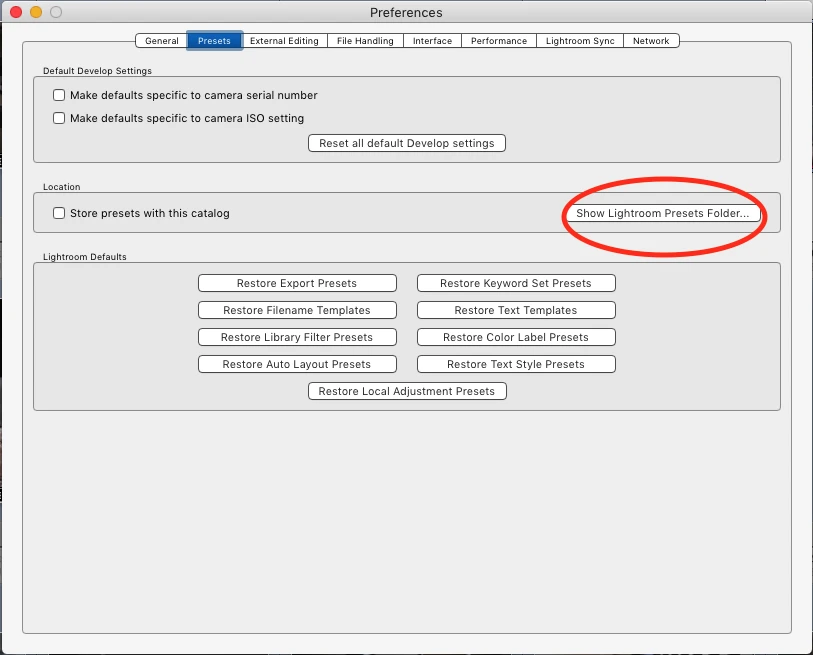Click Restore Filename Templates
Image resolution: width=813 pixels, height=655 pixels.
(297, 310)
